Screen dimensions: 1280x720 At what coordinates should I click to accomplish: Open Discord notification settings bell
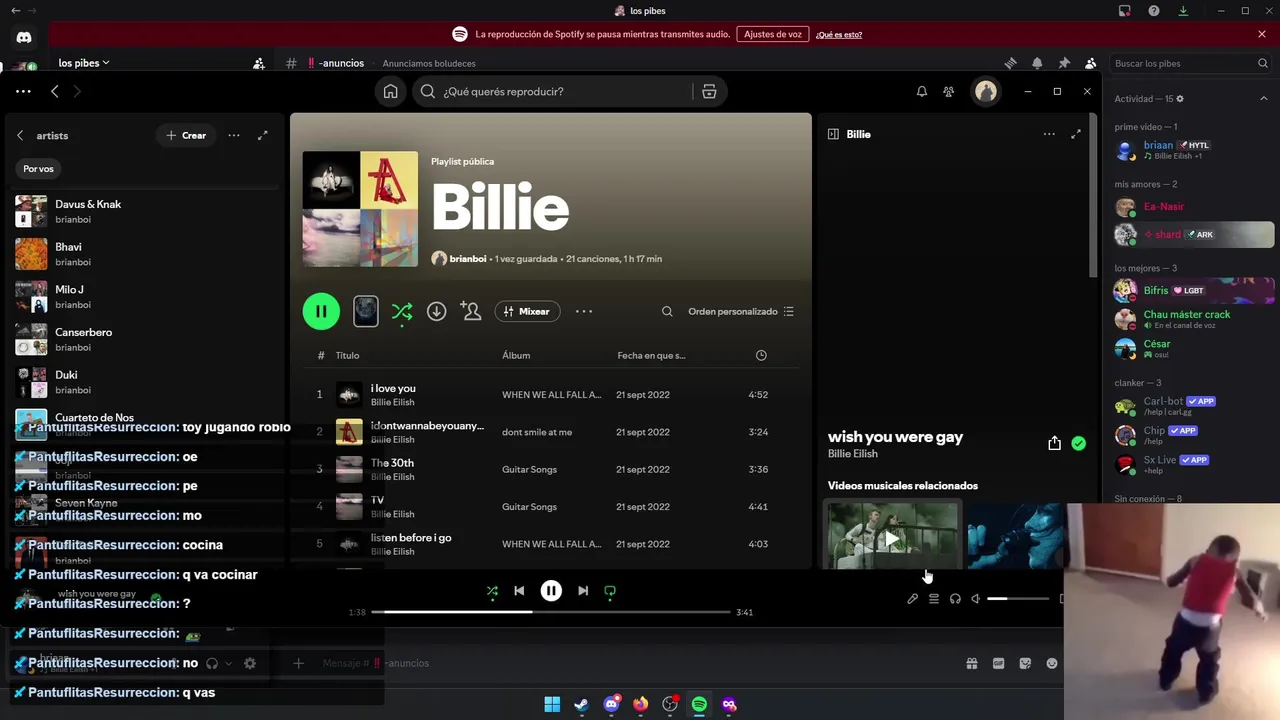(x=1037, y=63)
